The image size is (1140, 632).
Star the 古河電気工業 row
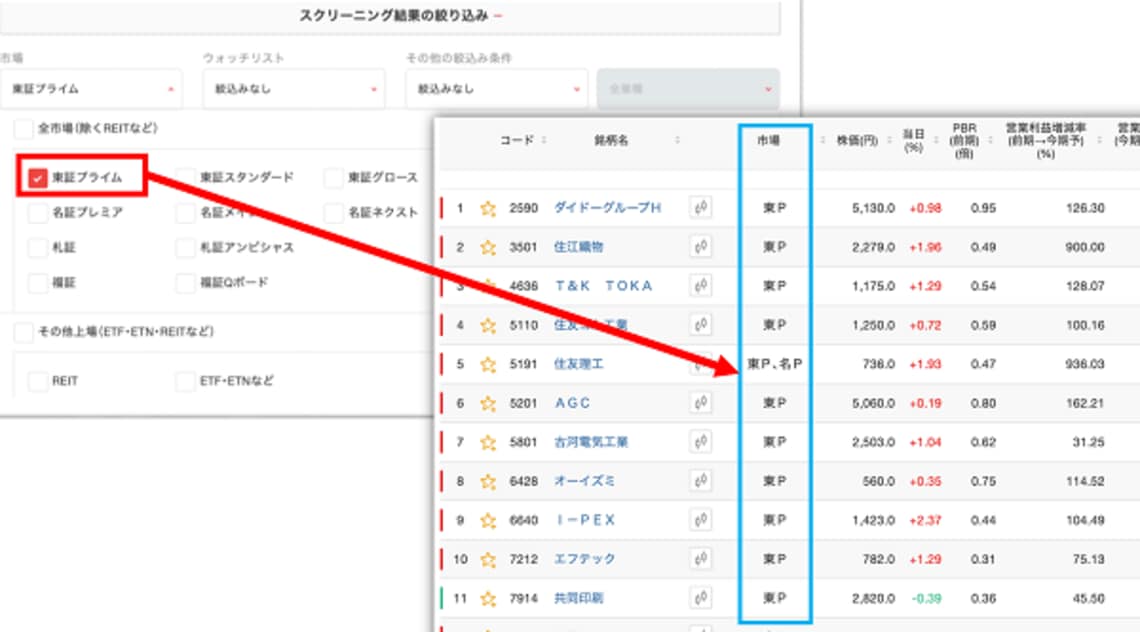(488, 442)
